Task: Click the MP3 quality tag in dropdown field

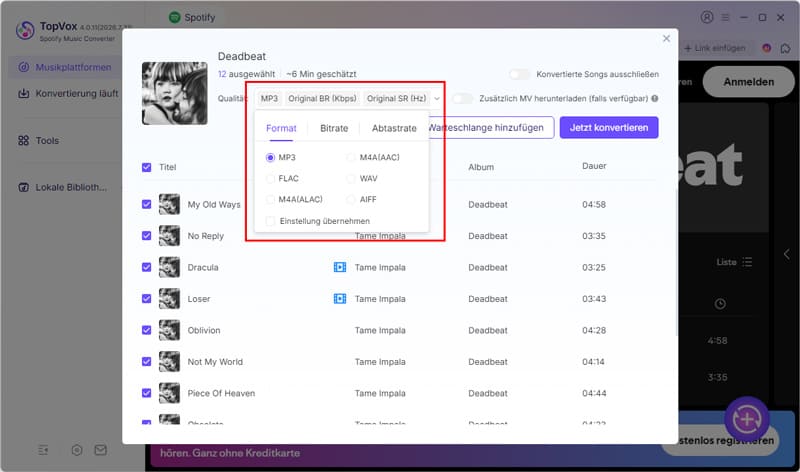Action: tap(269, 98)
